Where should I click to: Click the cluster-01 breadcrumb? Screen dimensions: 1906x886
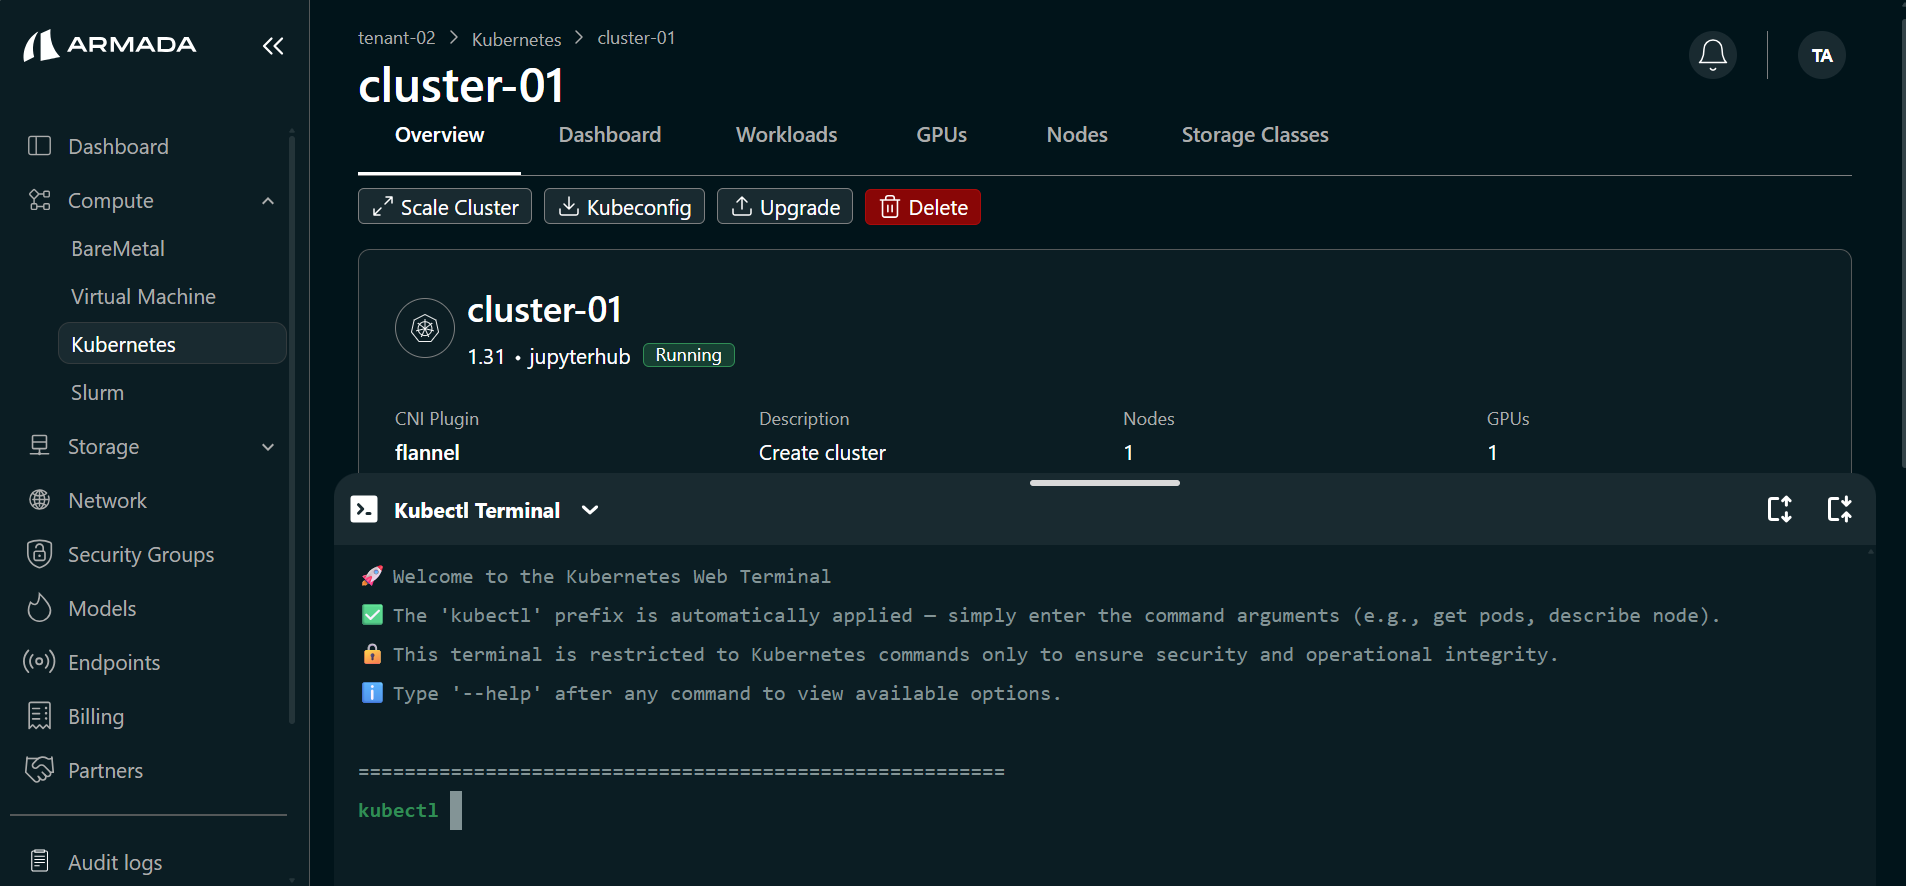(x=636, y=38)
